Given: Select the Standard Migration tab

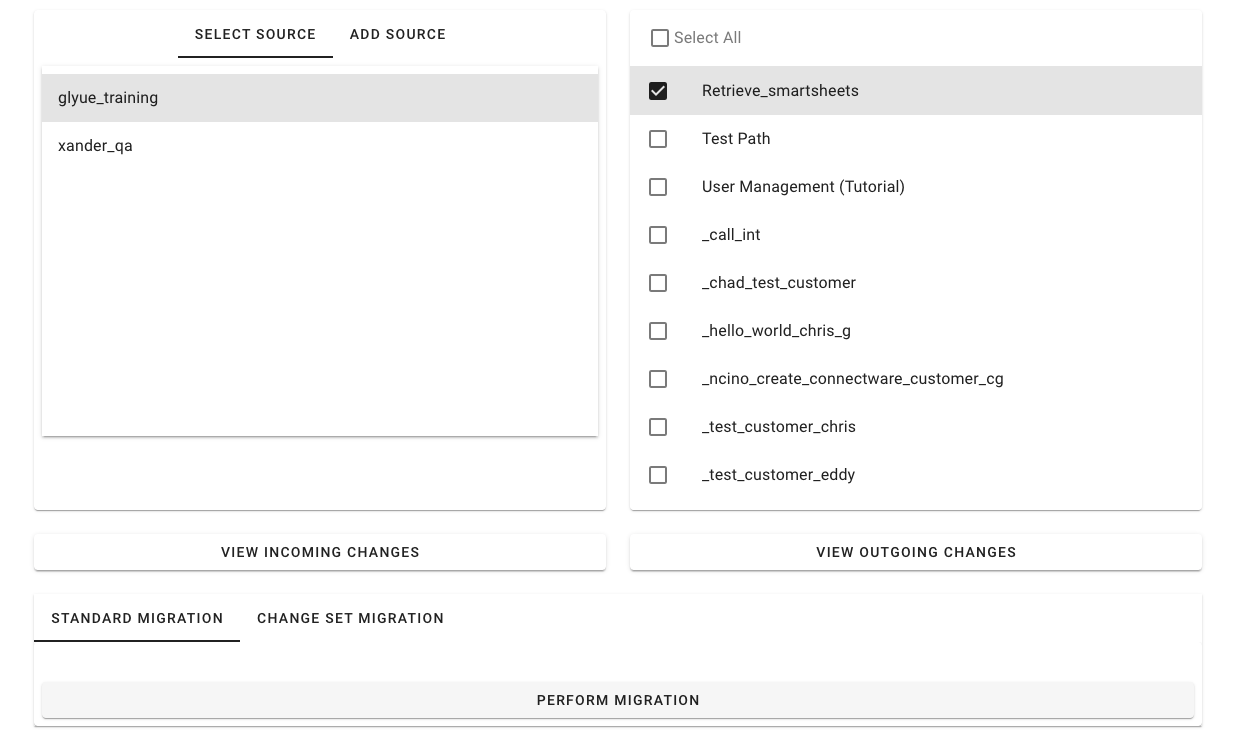Looking at the screenshot, I should [x=137, y=619].
